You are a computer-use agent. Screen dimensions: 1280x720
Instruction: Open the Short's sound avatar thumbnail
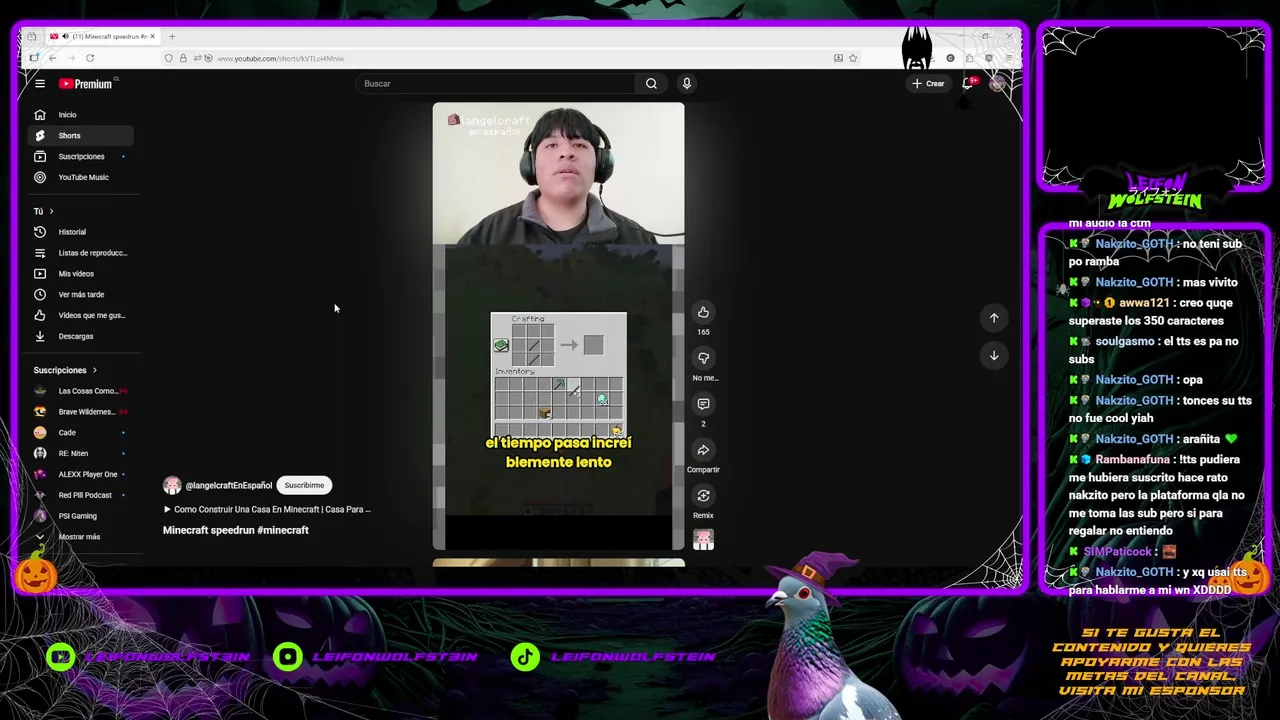(x=703, y=540)
